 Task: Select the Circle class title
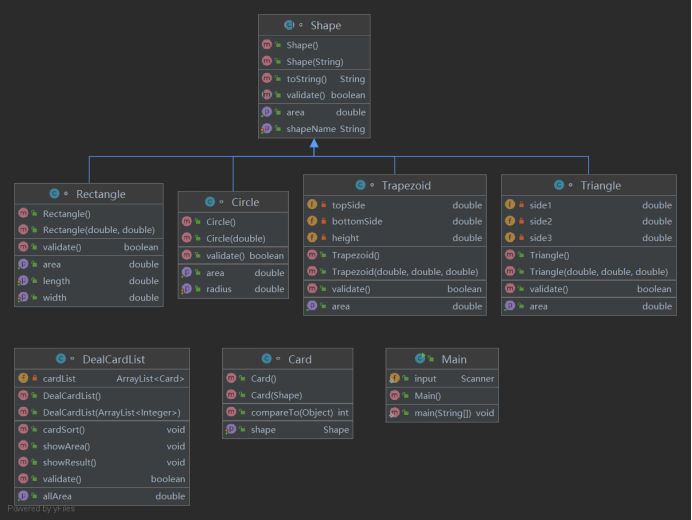245,202
